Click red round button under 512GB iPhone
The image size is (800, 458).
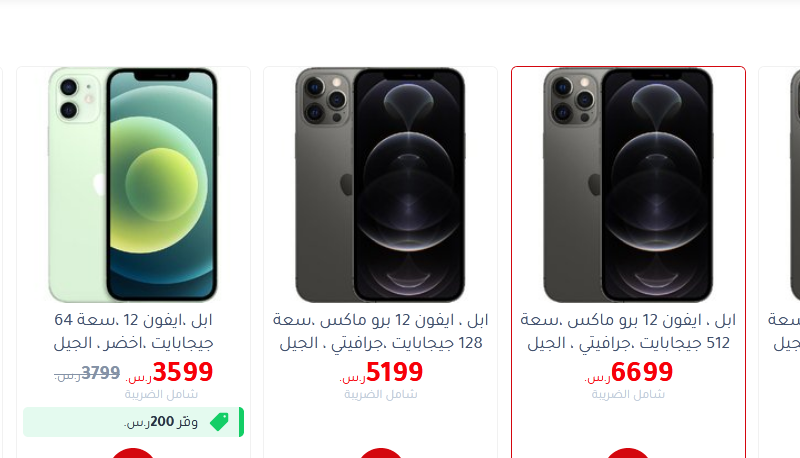coord(628,453)
